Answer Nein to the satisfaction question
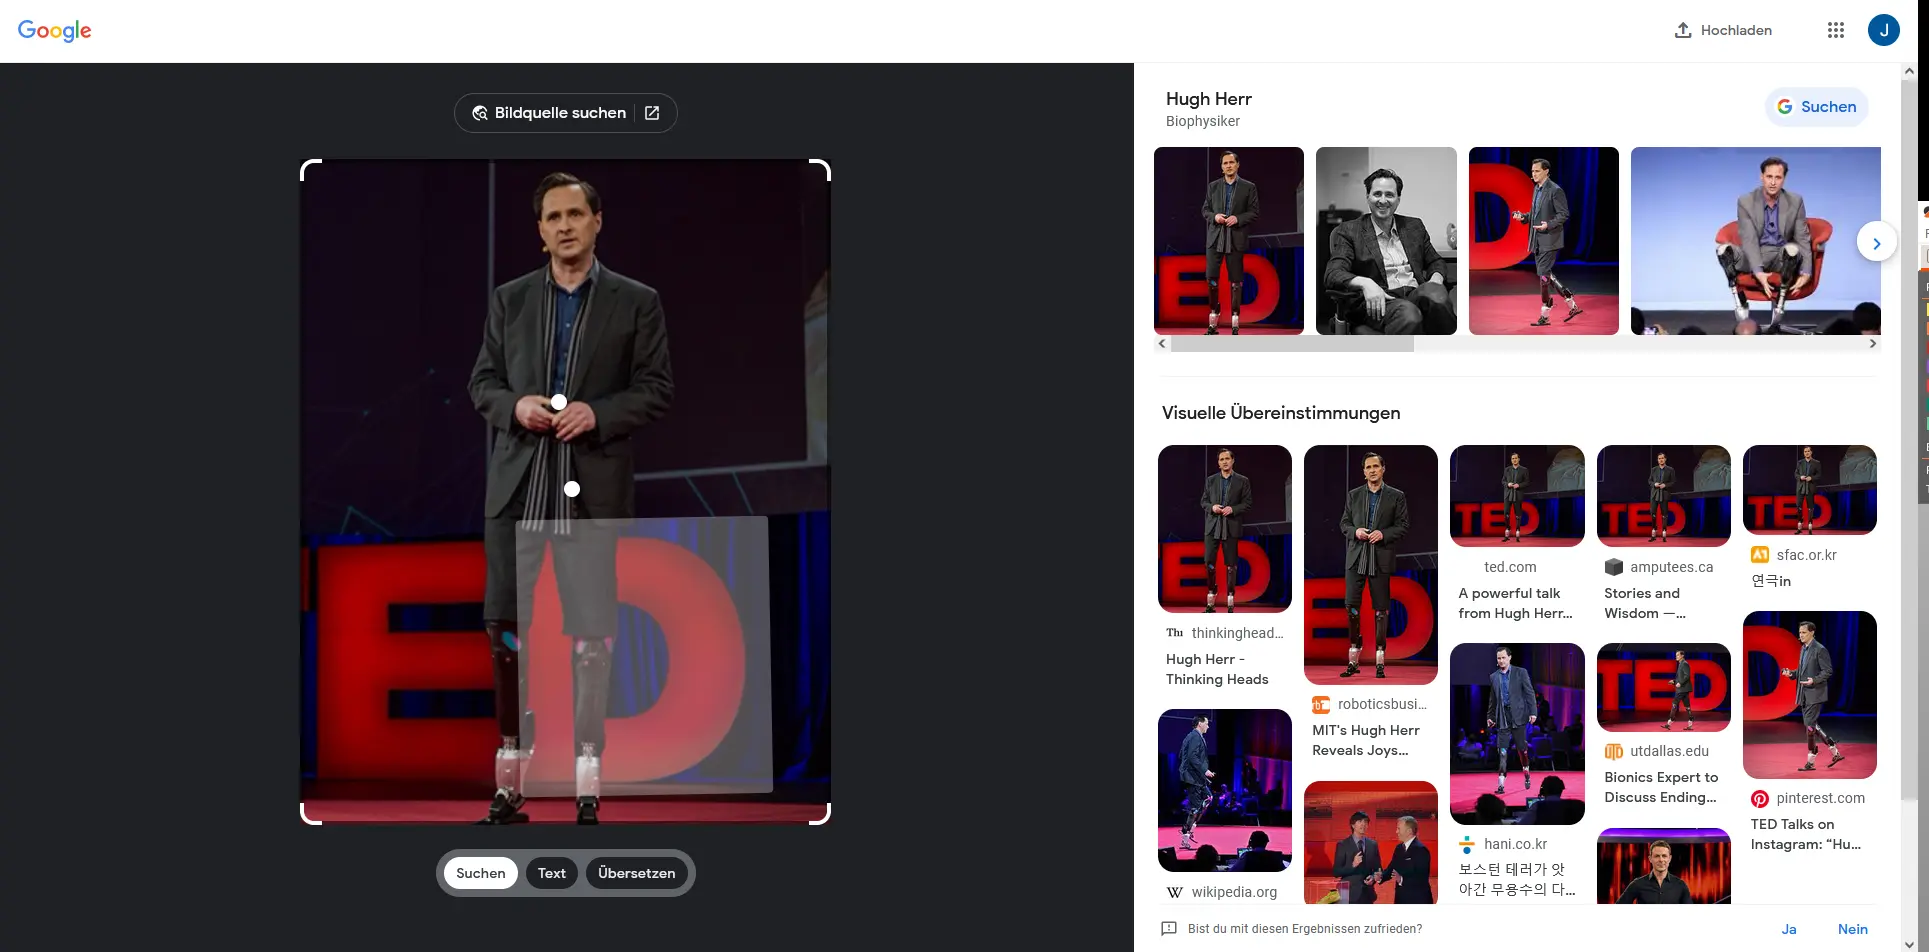 [1852, 929]
